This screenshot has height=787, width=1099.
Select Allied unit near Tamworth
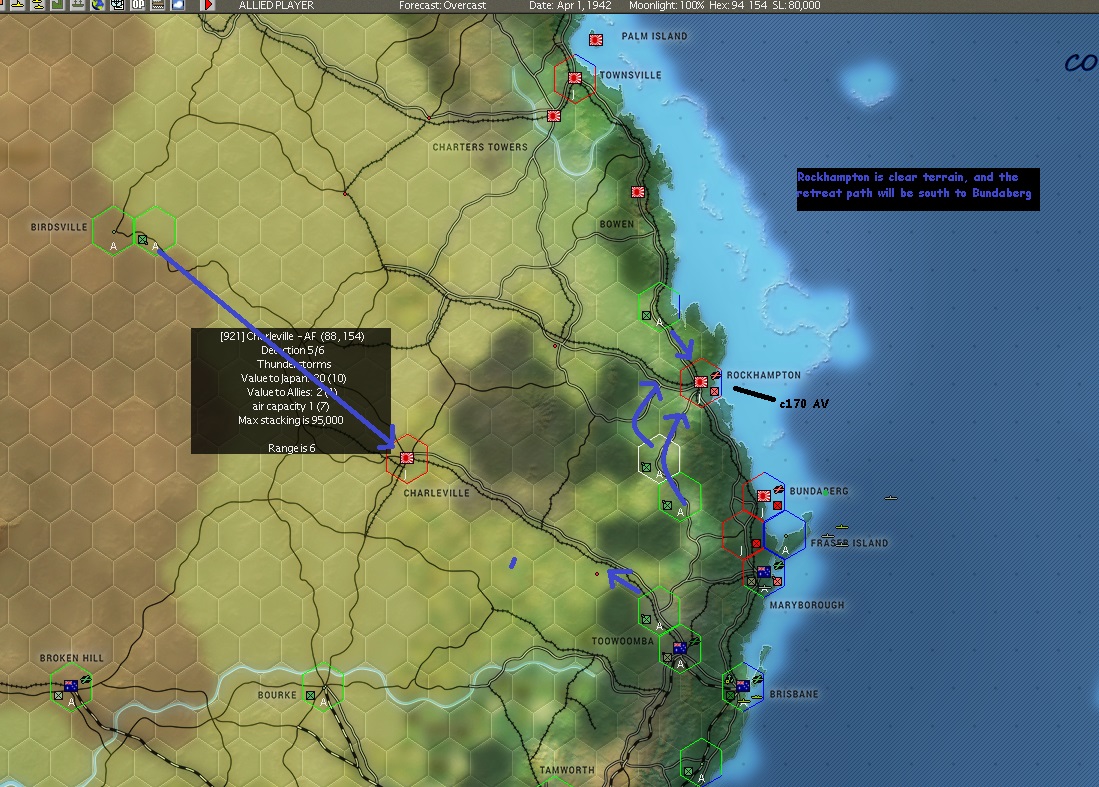pyautogui.click(x=688, y=771)
